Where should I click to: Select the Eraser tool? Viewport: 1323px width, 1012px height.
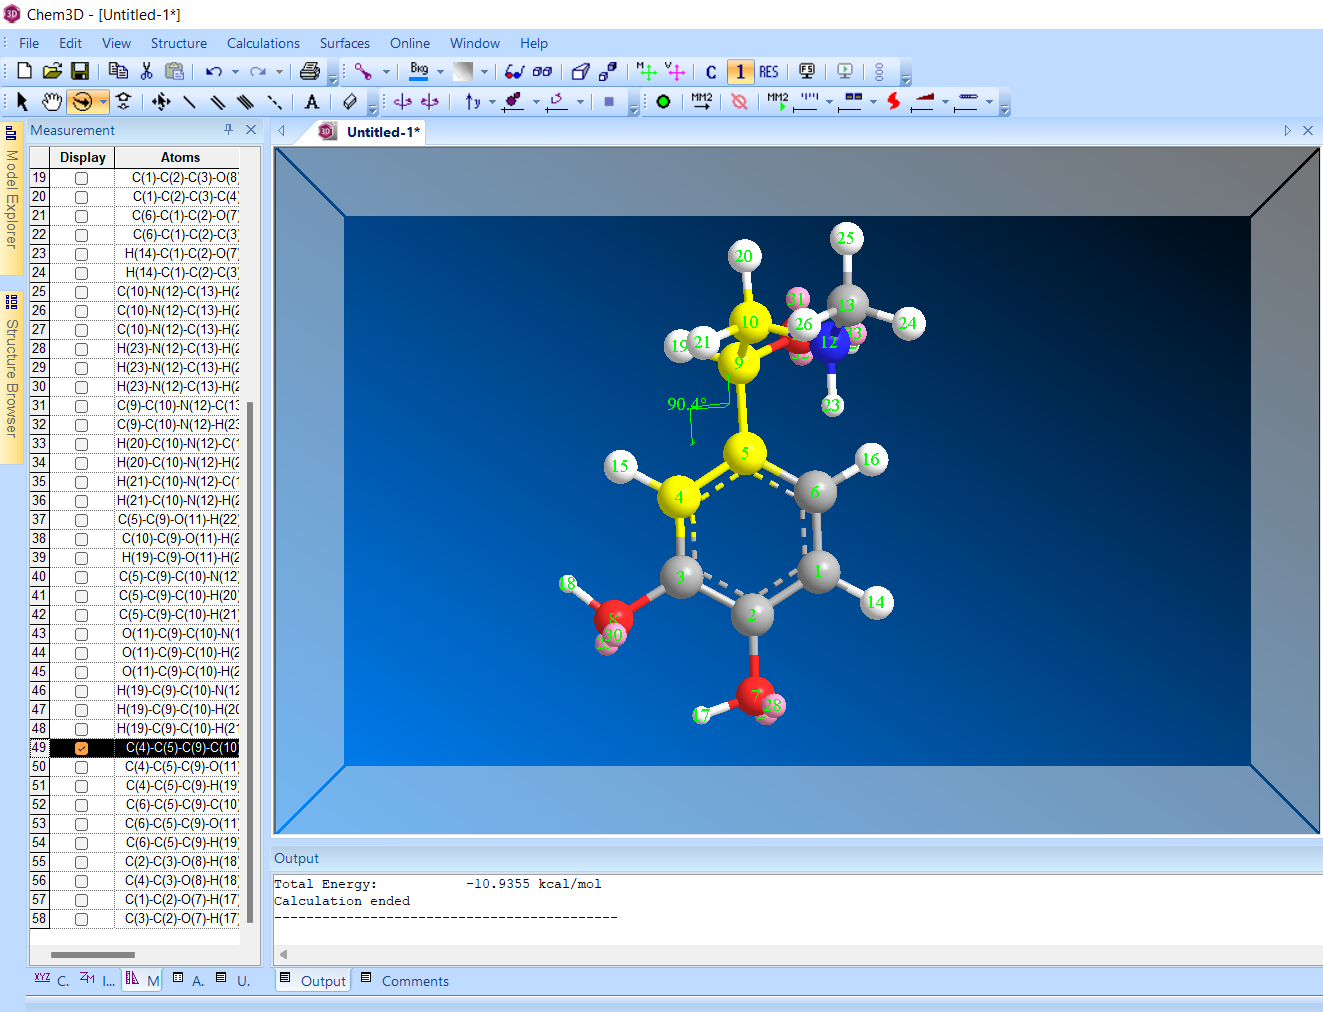[x=350, y=101]
